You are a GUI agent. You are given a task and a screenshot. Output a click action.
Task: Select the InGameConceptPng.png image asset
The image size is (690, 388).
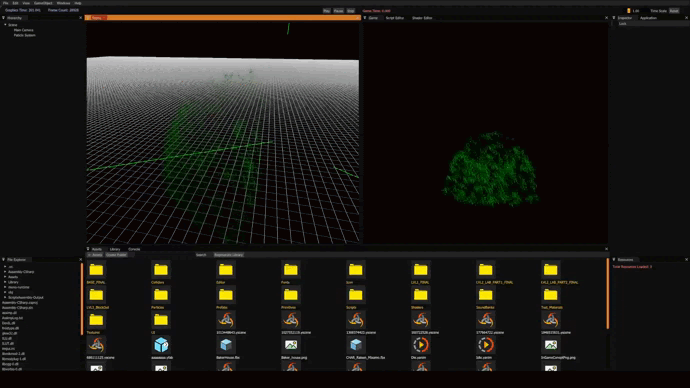pyautogui.click(x=551, y=345)
